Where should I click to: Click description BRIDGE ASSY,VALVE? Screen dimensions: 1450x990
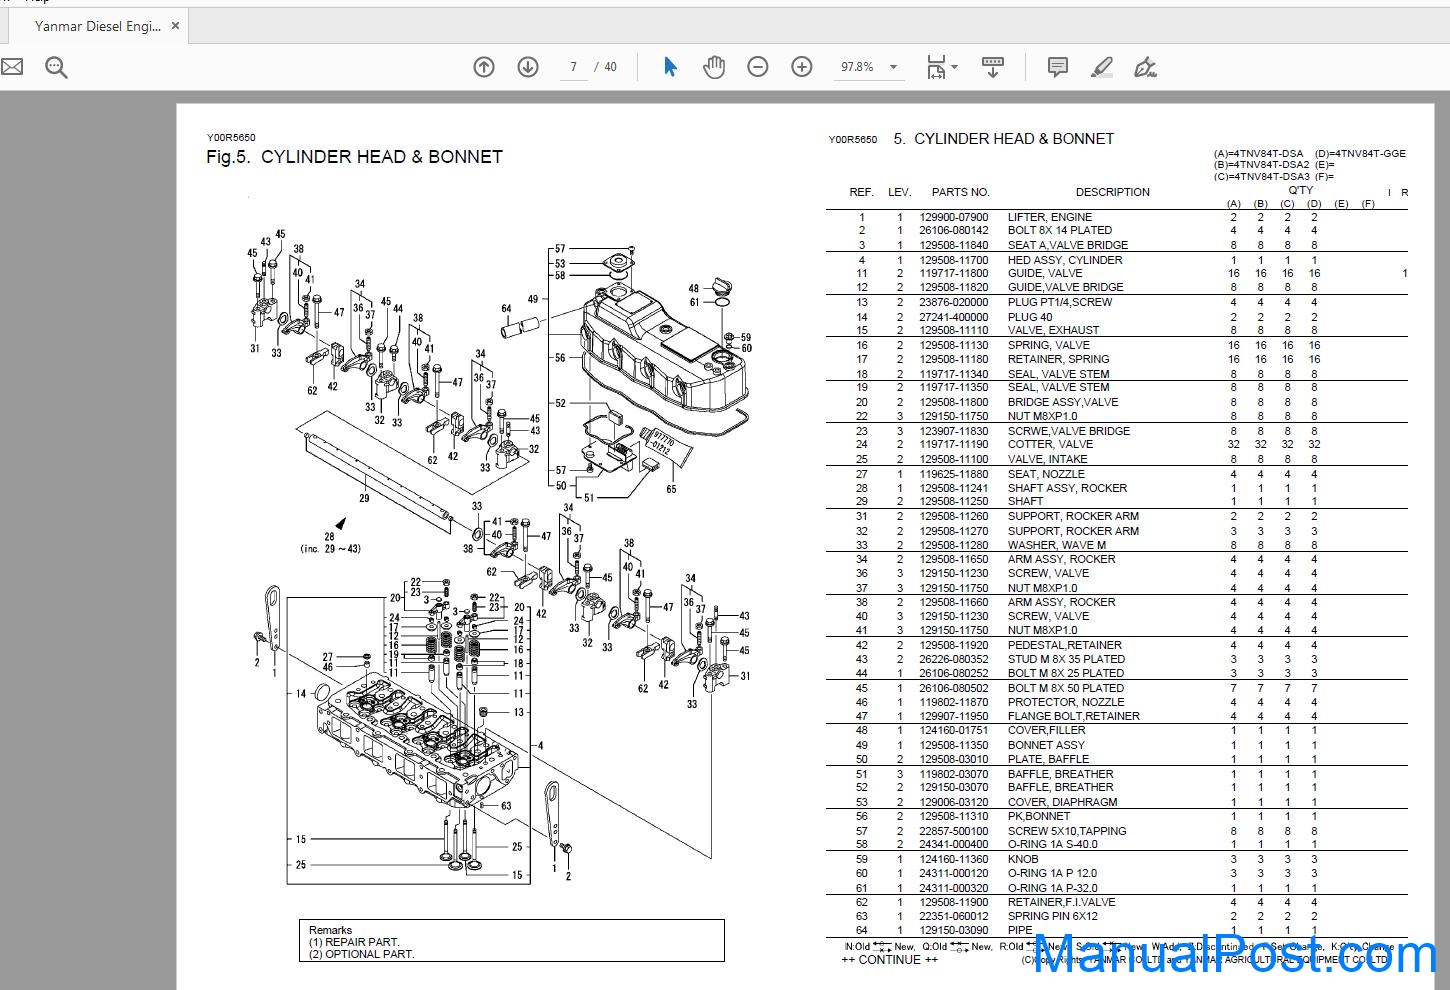[x=1063, y=402]
